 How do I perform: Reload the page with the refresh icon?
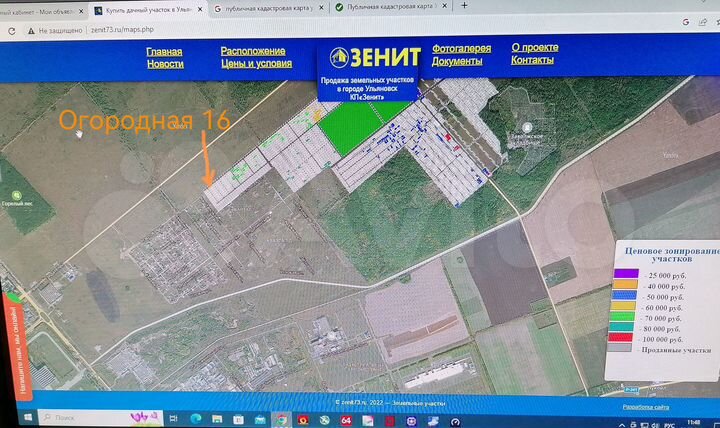tap(9, 30)
